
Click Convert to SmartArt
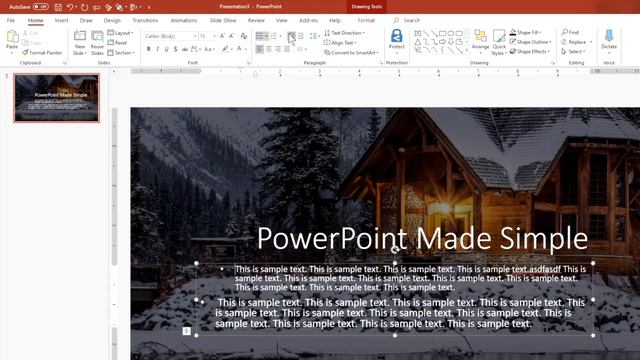[x=351, y=53]
